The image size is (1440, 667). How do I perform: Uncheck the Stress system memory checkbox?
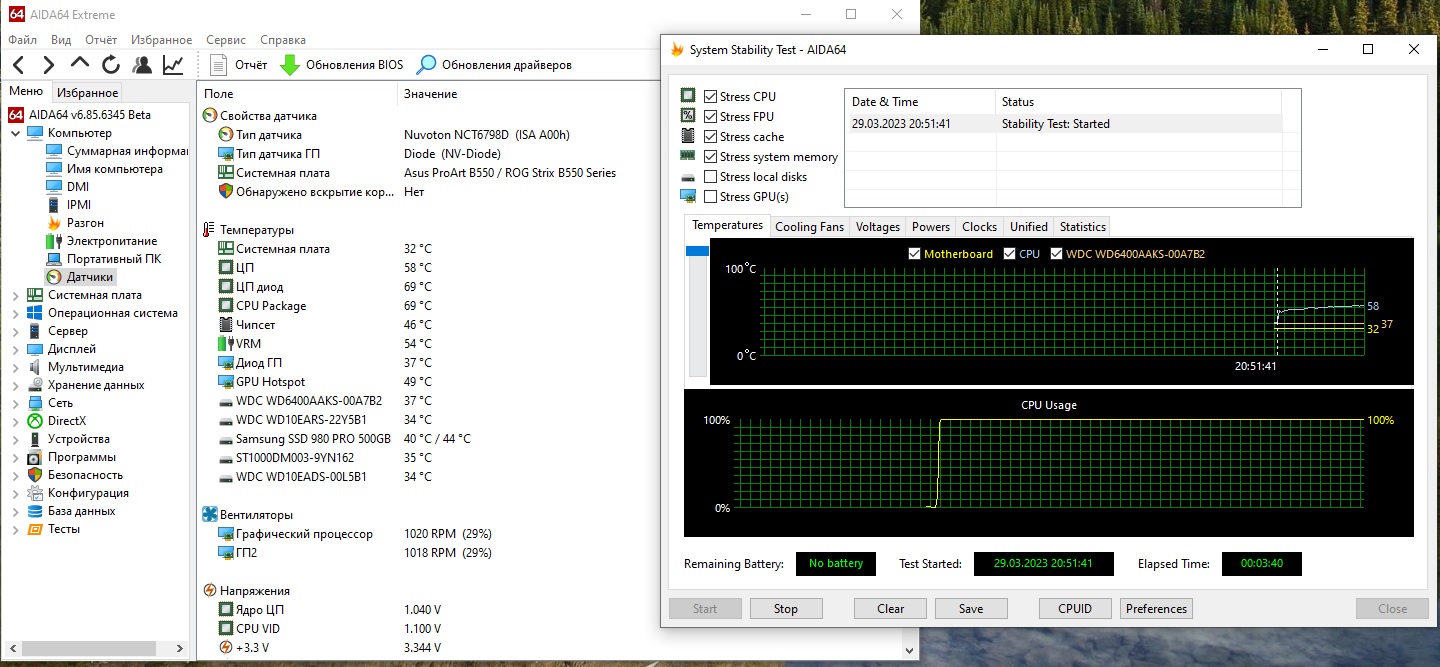710,157
